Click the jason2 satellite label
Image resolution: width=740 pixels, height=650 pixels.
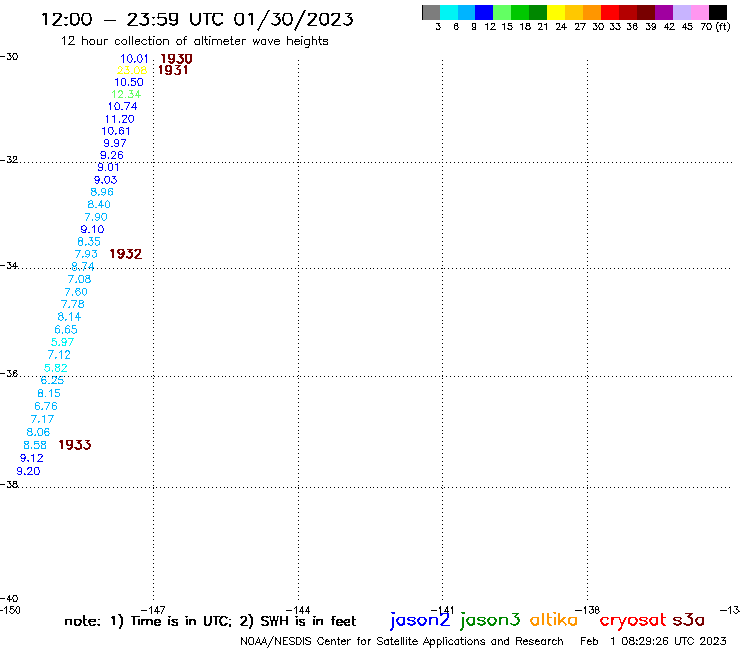420,620
